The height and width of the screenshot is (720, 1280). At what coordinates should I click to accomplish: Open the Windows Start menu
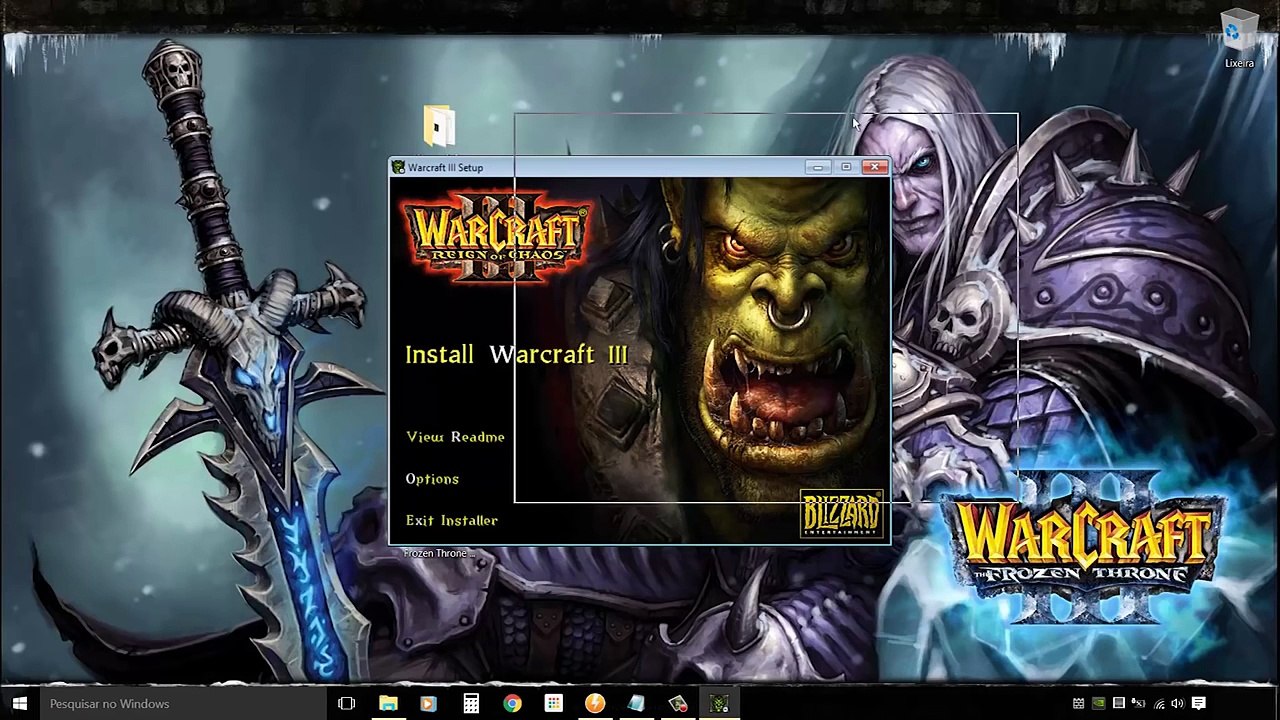[19, 703]
